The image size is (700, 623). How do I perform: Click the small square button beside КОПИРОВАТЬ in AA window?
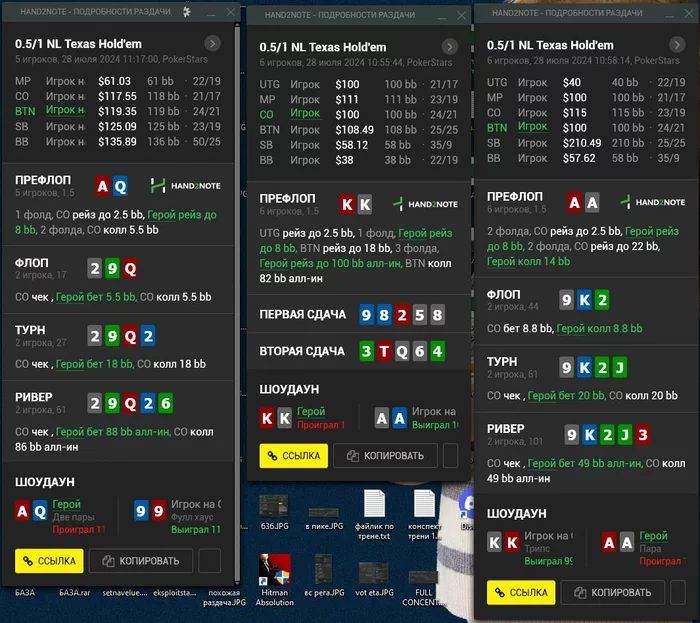678,593
